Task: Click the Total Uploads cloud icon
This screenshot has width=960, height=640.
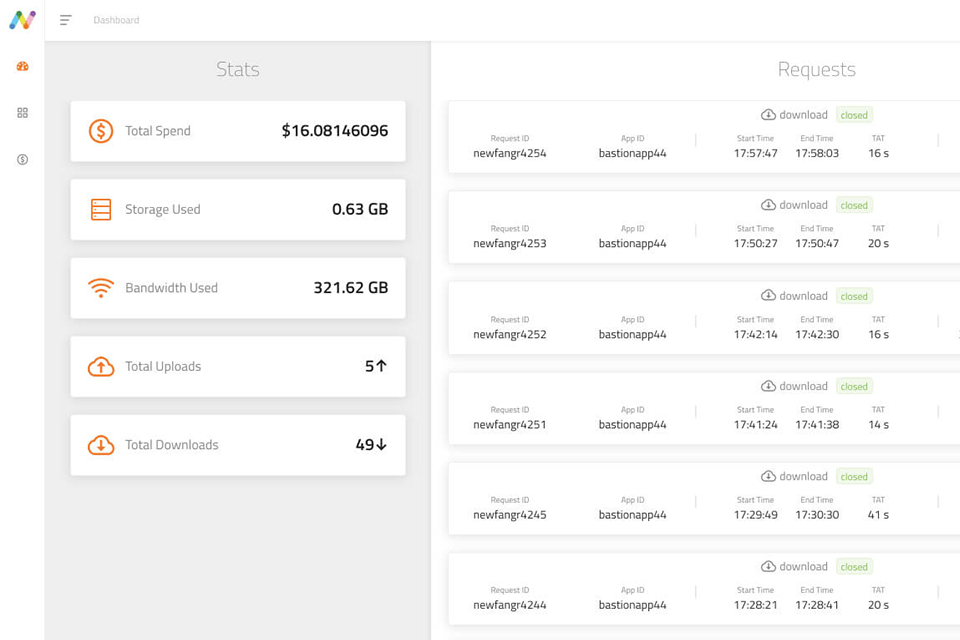Action: tap(101, 367)
